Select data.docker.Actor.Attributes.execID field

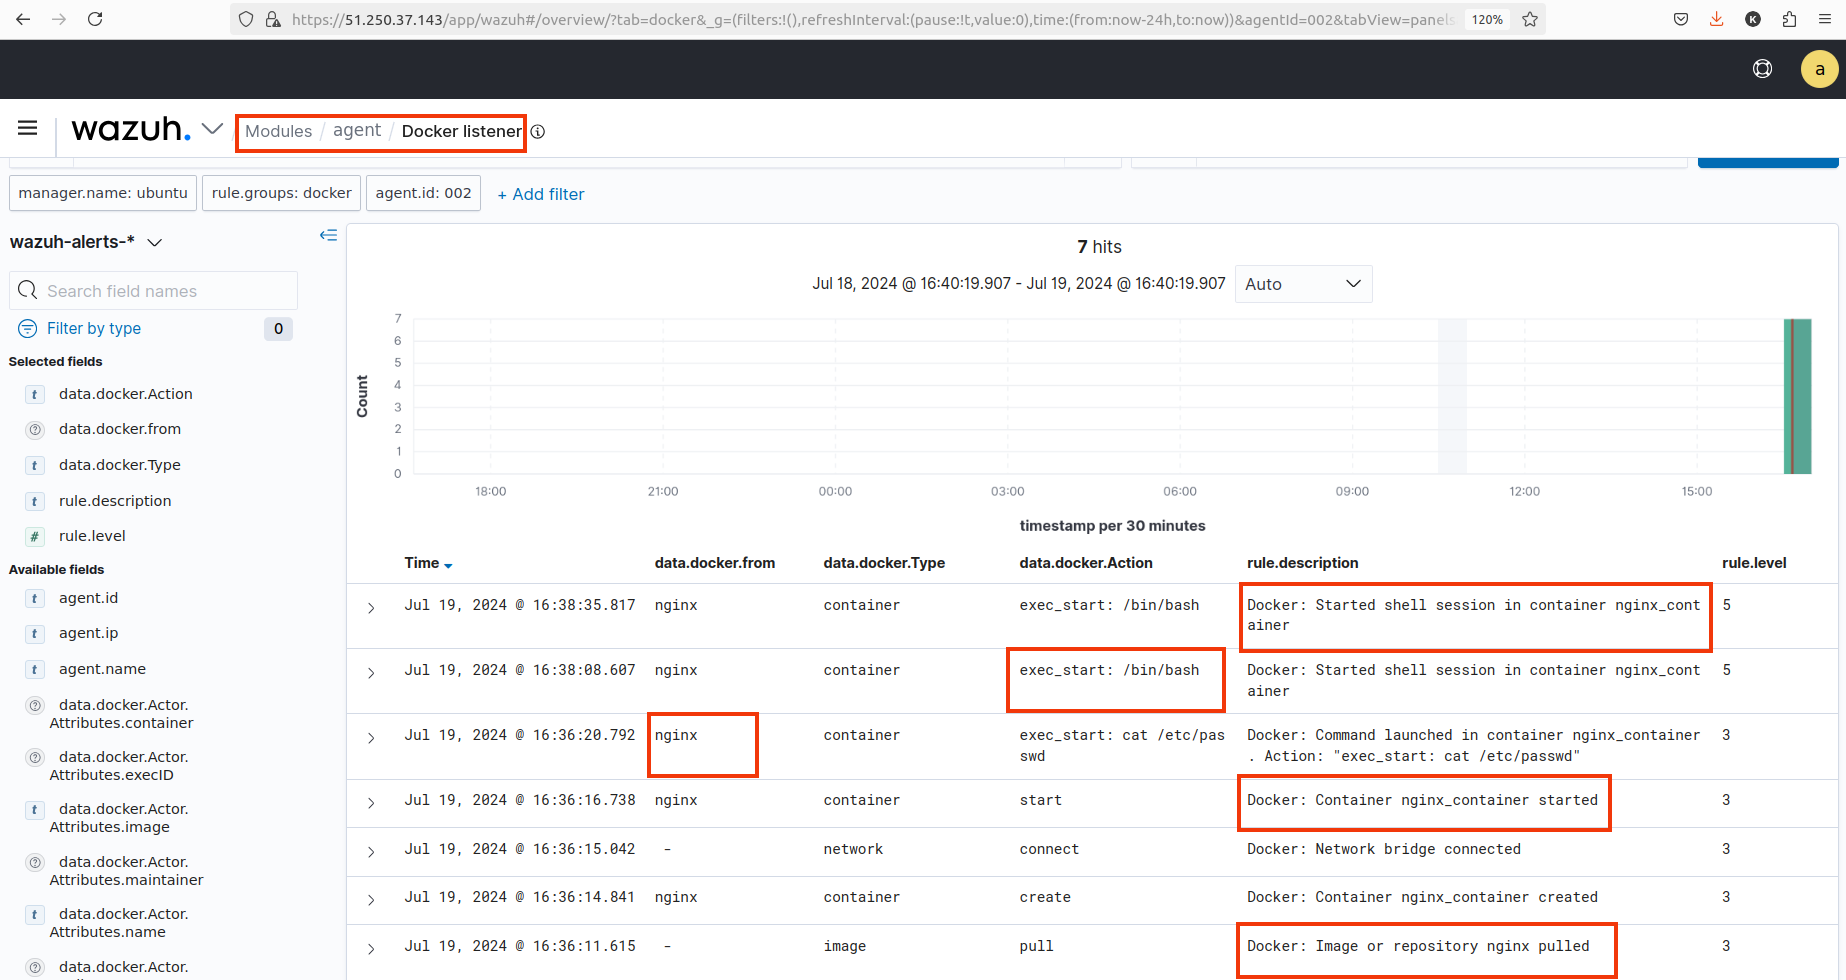click(x=119, y=766)
